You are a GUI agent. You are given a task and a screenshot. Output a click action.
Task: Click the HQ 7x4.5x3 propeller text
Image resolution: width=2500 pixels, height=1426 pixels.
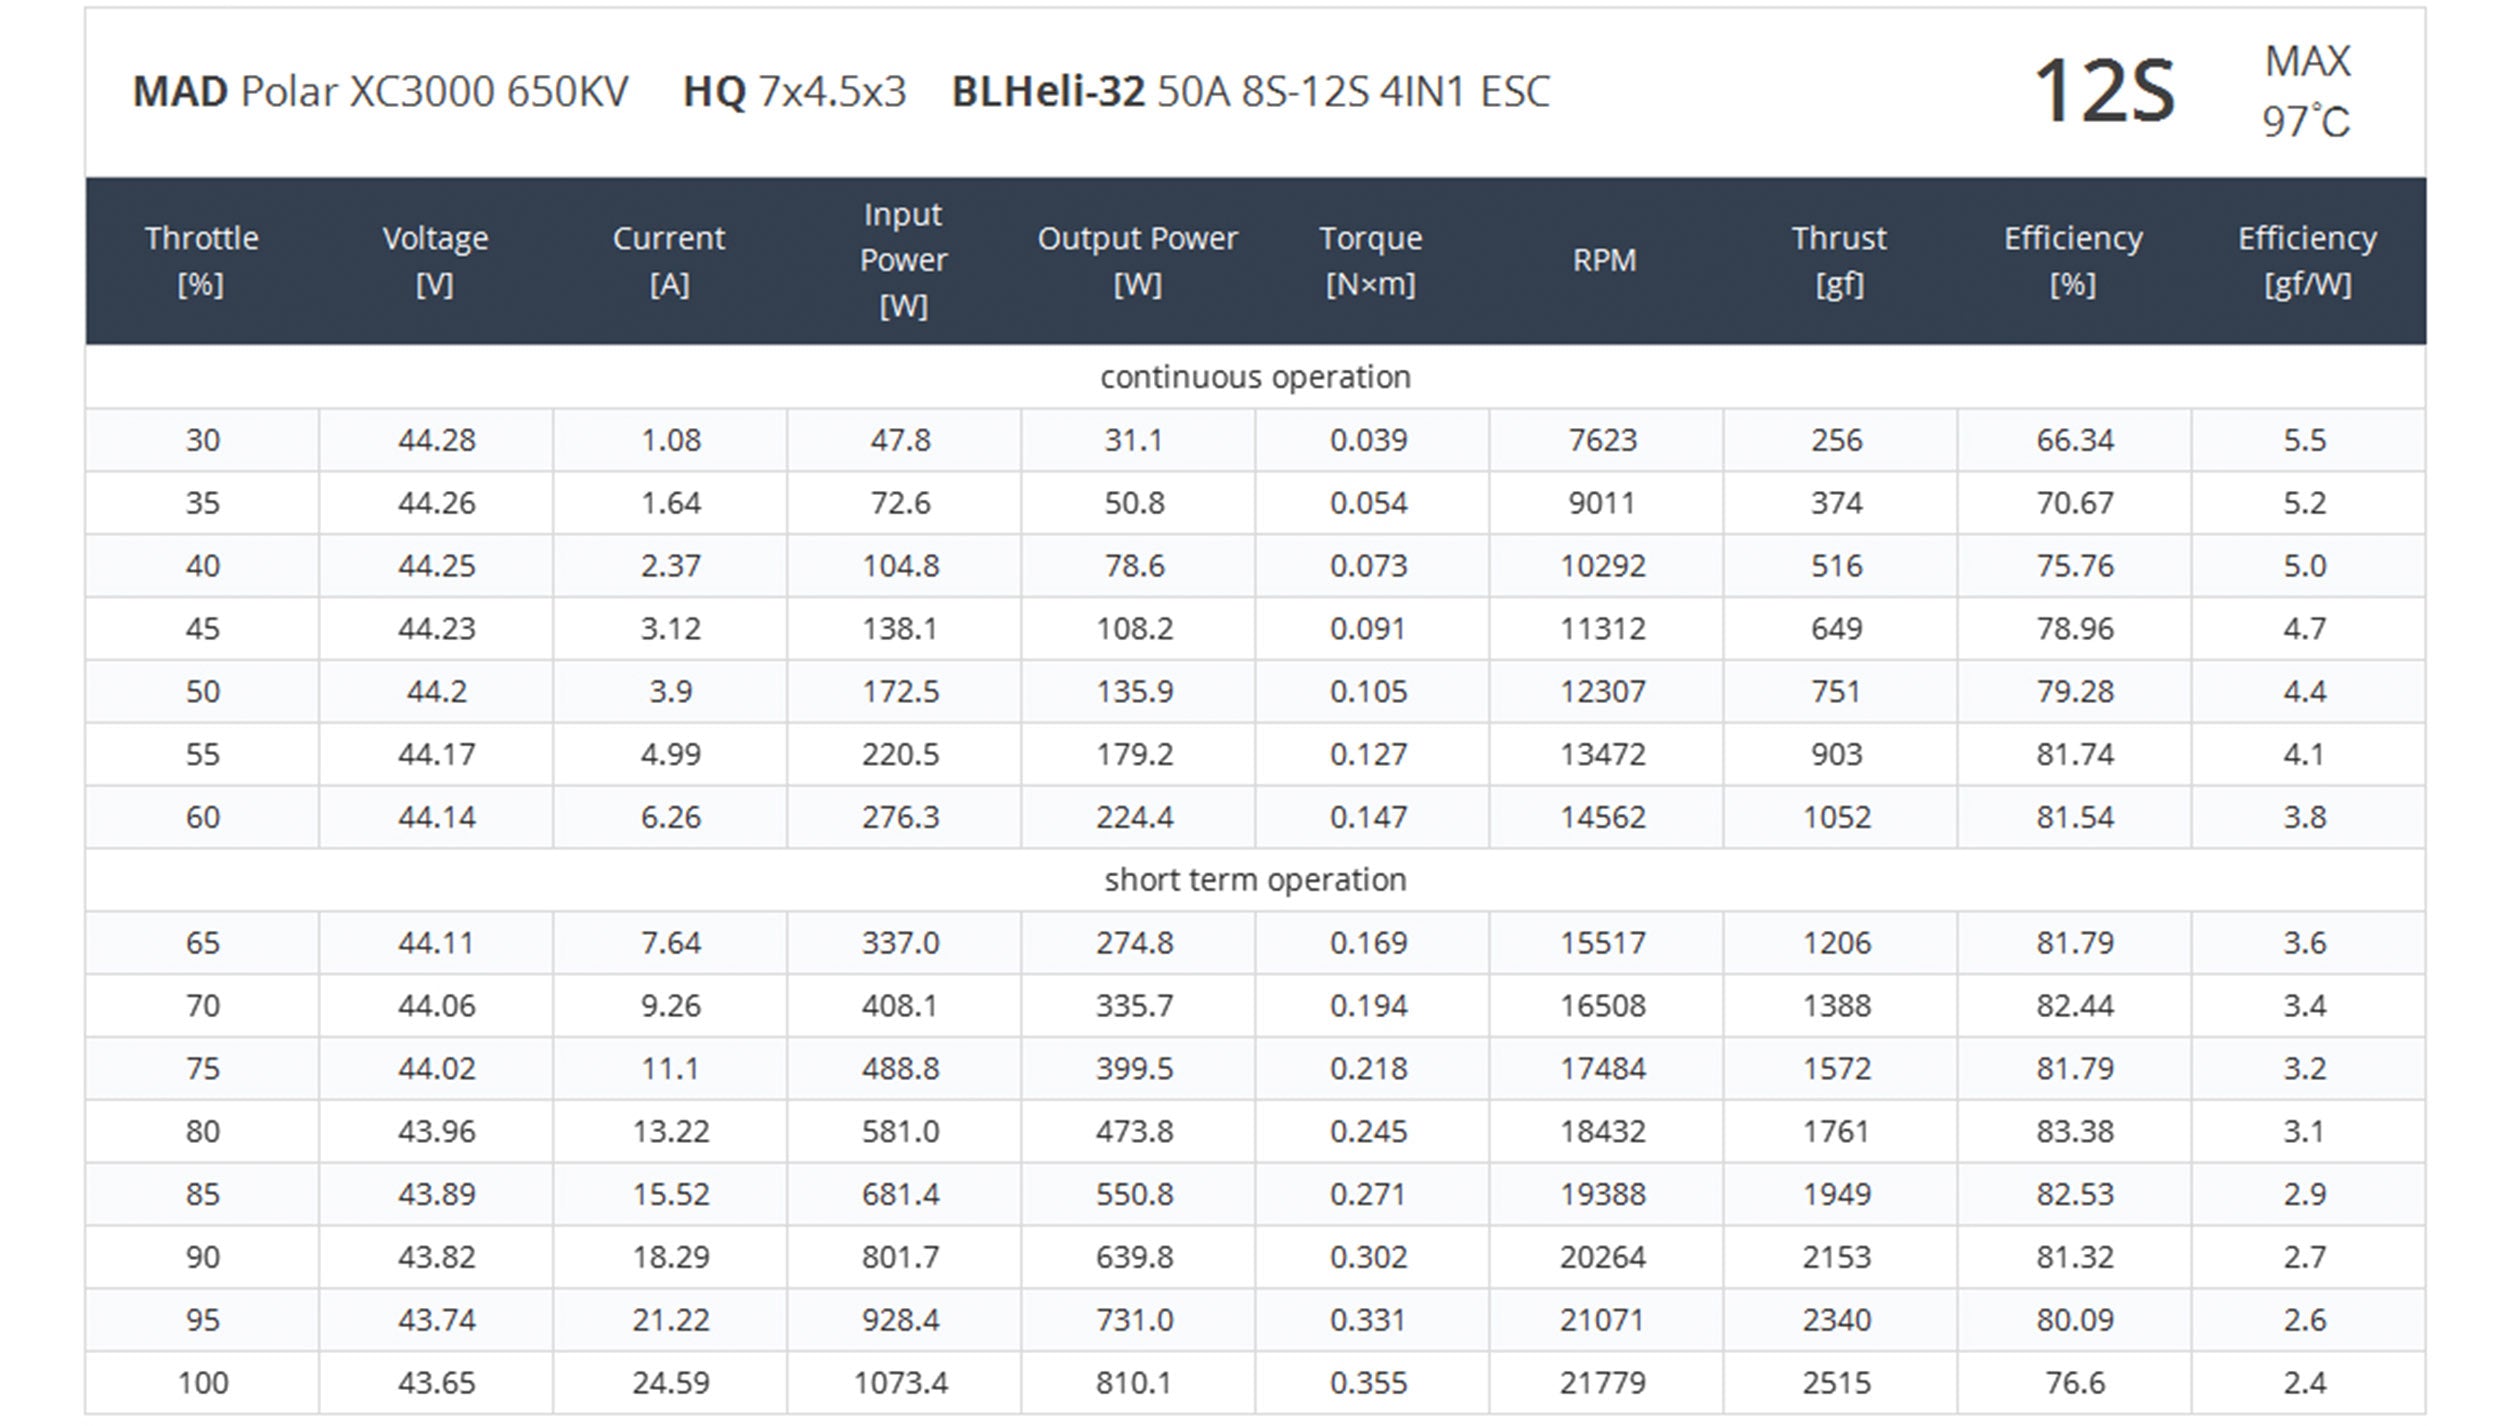click(x=794, y=92)
